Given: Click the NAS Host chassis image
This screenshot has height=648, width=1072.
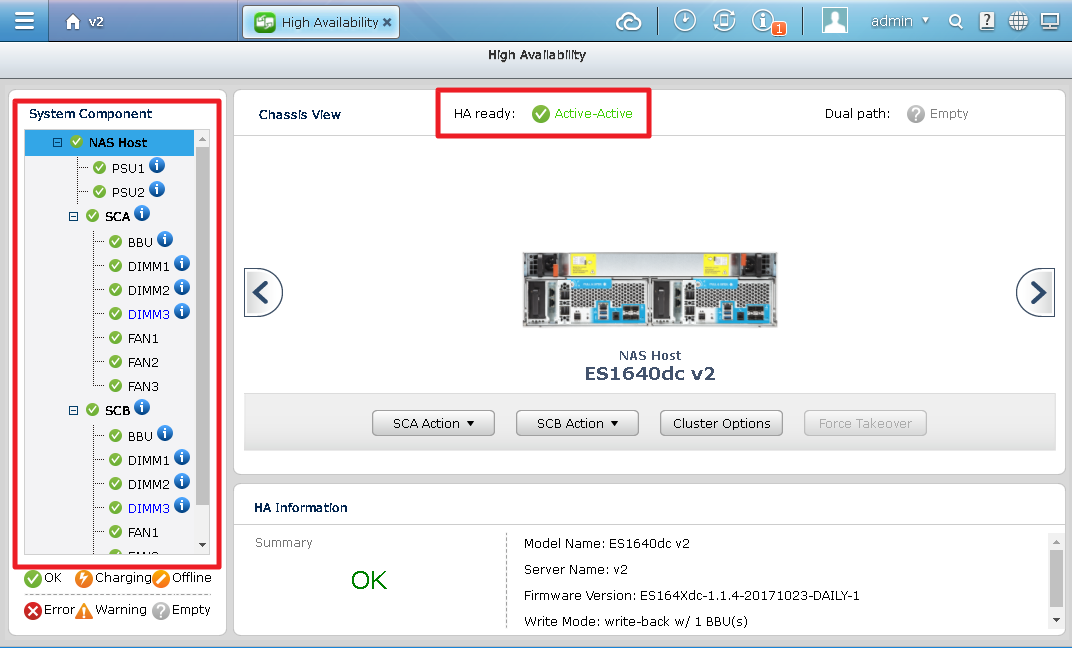Looking at the screenshot, I should [x=649, y=289].
